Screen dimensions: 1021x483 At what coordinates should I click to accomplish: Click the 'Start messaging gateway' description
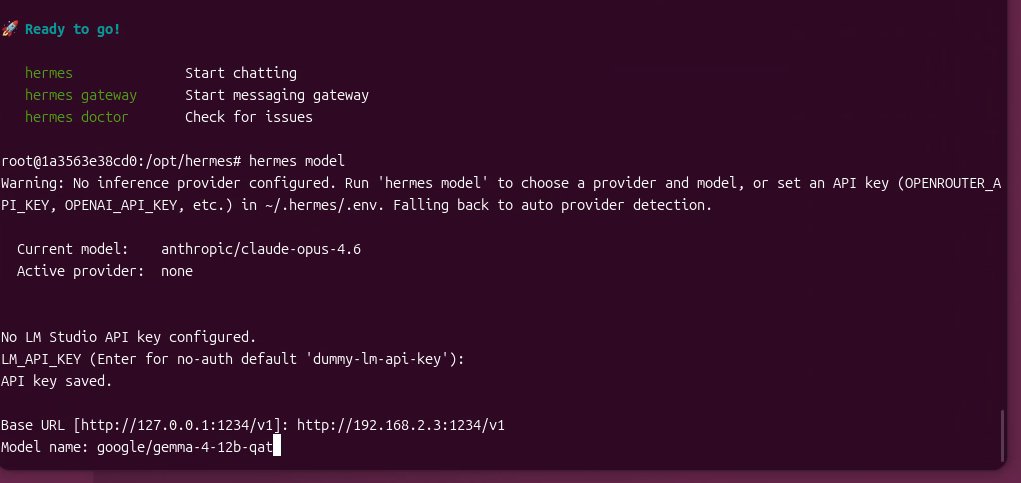277,95
